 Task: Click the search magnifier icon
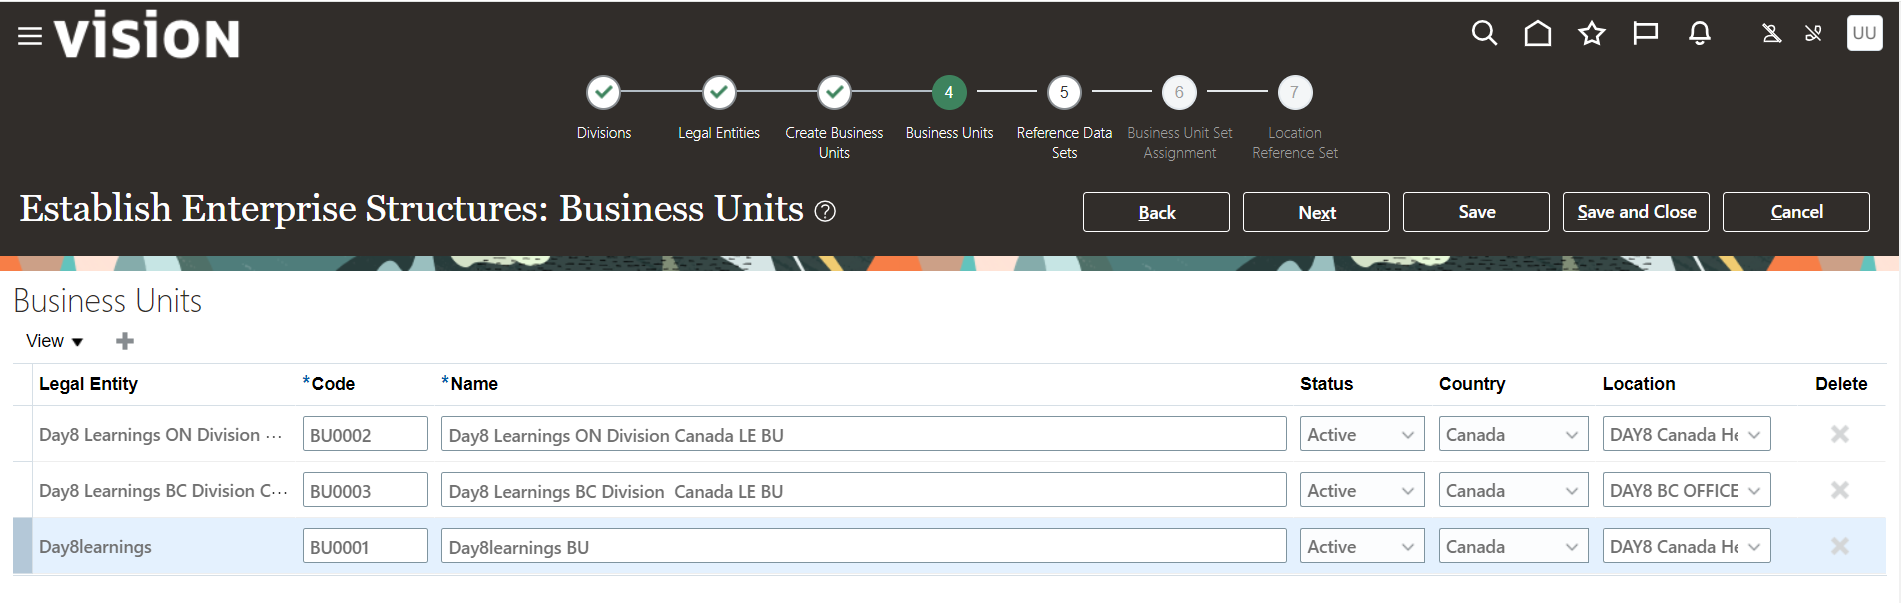point(1484,34)
